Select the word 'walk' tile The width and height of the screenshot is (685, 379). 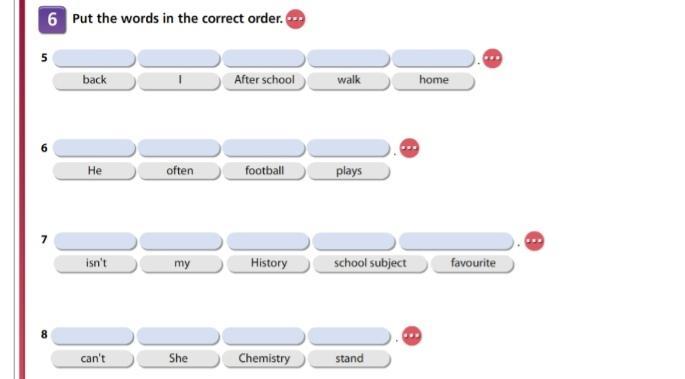click(349, 81)
